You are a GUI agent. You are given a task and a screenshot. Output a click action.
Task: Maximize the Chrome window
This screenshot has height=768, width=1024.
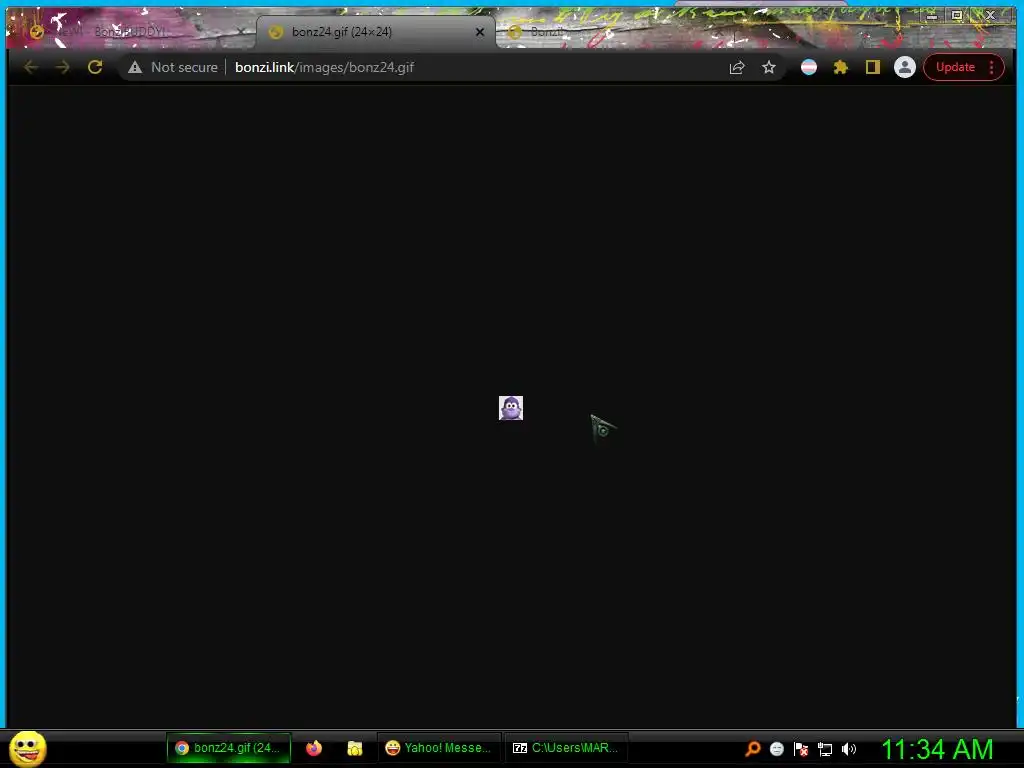tap(957, 15)
